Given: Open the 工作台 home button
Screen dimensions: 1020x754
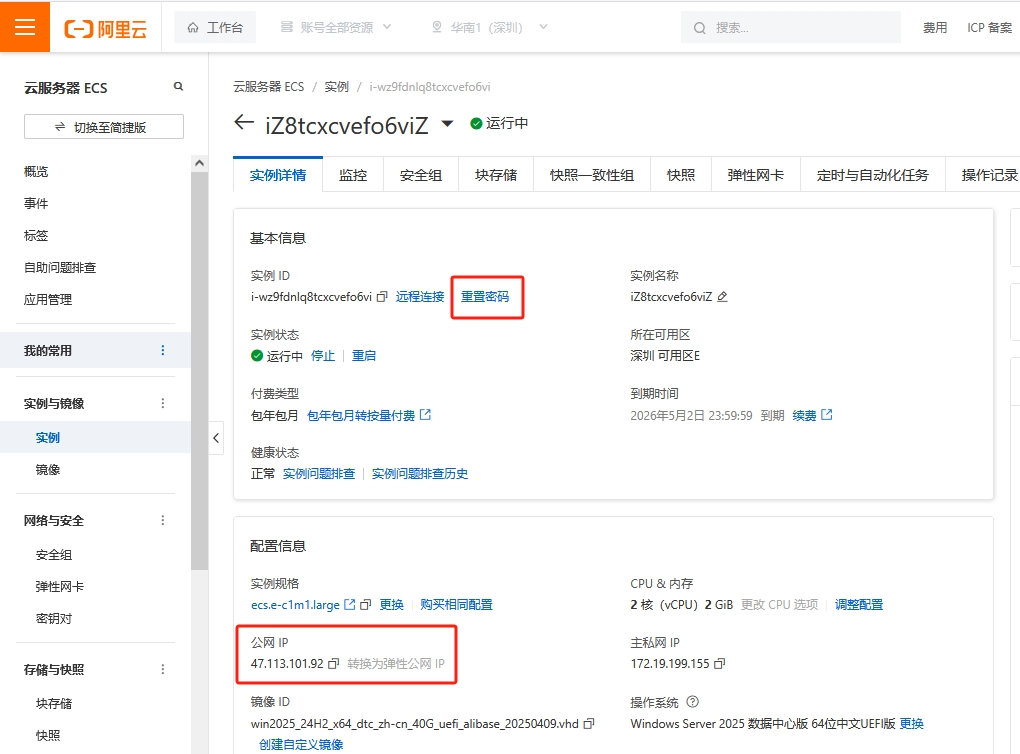Looking at the screenshot, I should click(215, 27).
